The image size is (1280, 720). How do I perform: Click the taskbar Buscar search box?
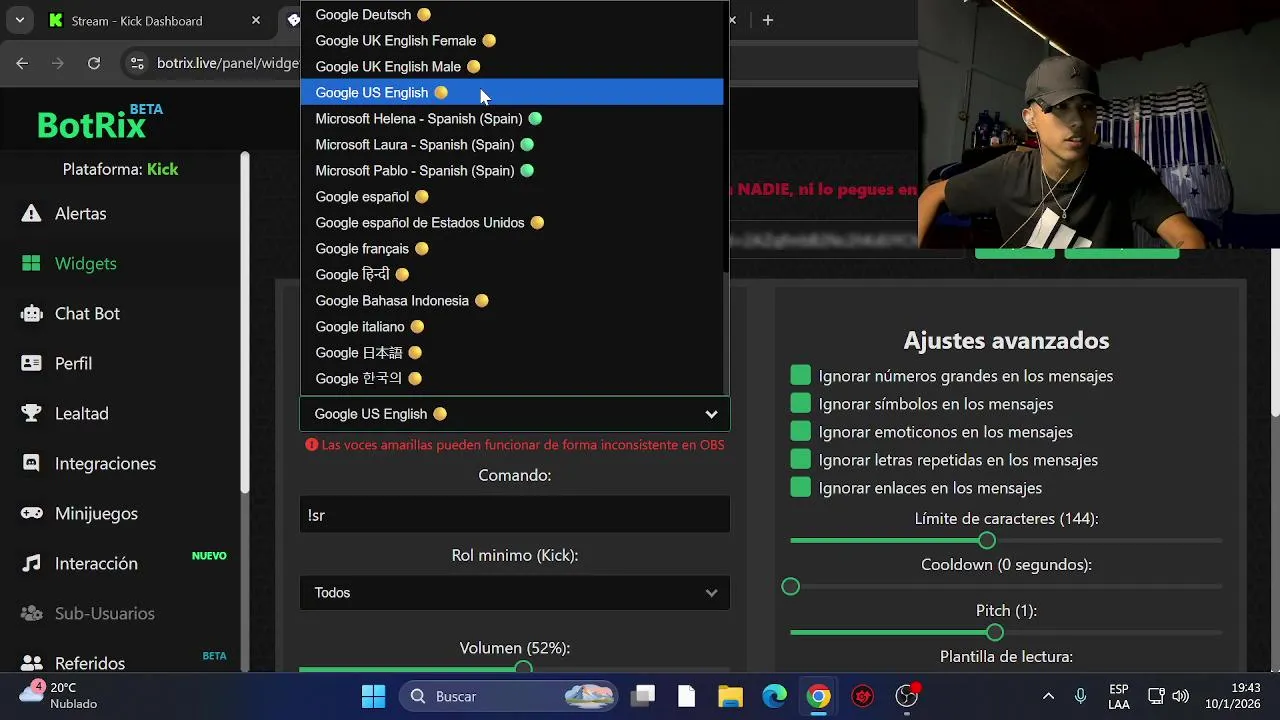[509, 696]
